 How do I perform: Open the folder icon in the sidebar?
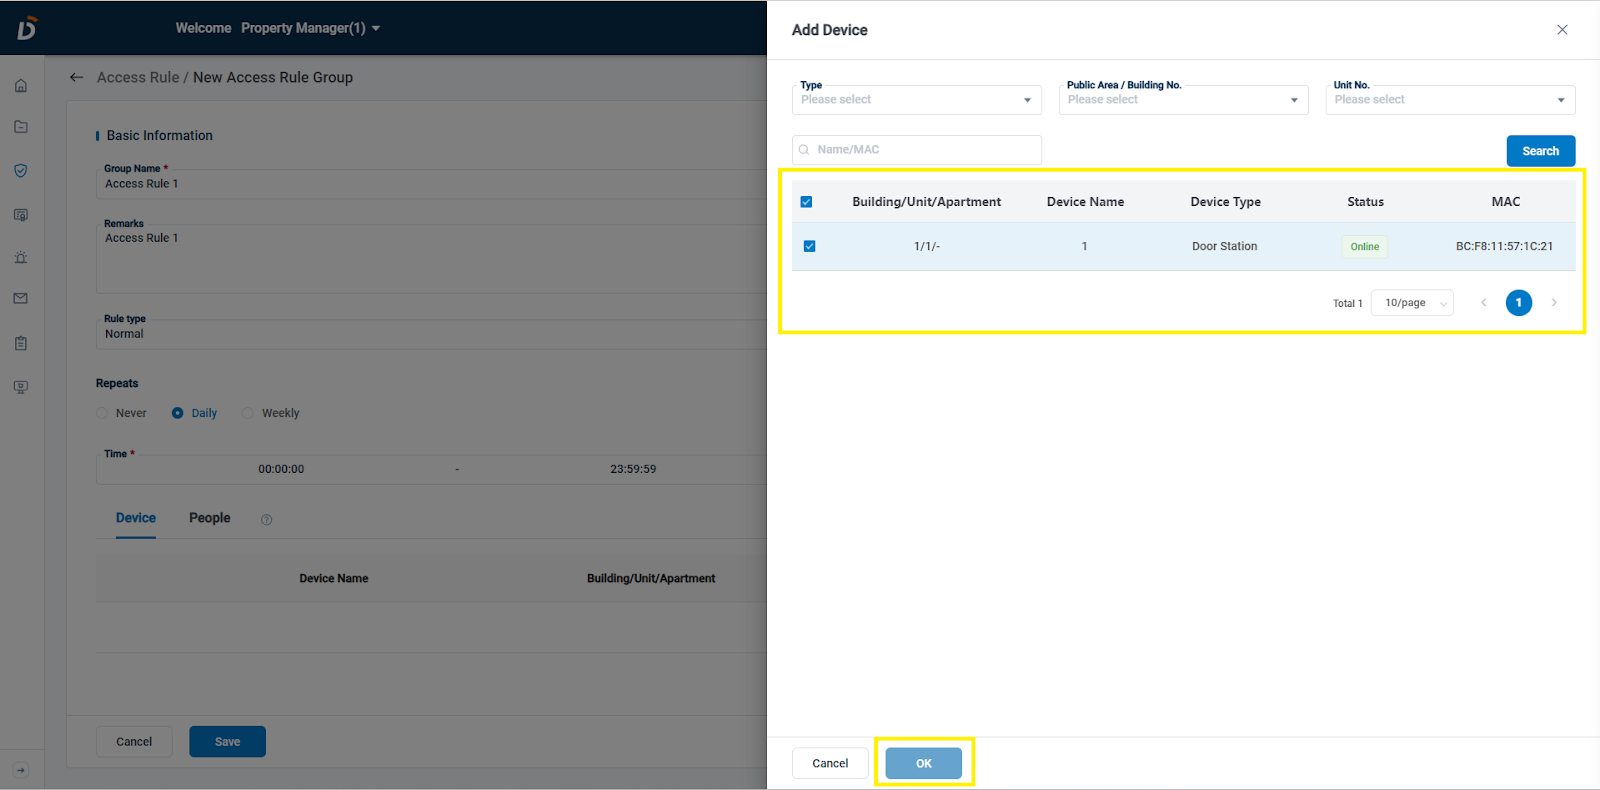click(x=21, y=127)
